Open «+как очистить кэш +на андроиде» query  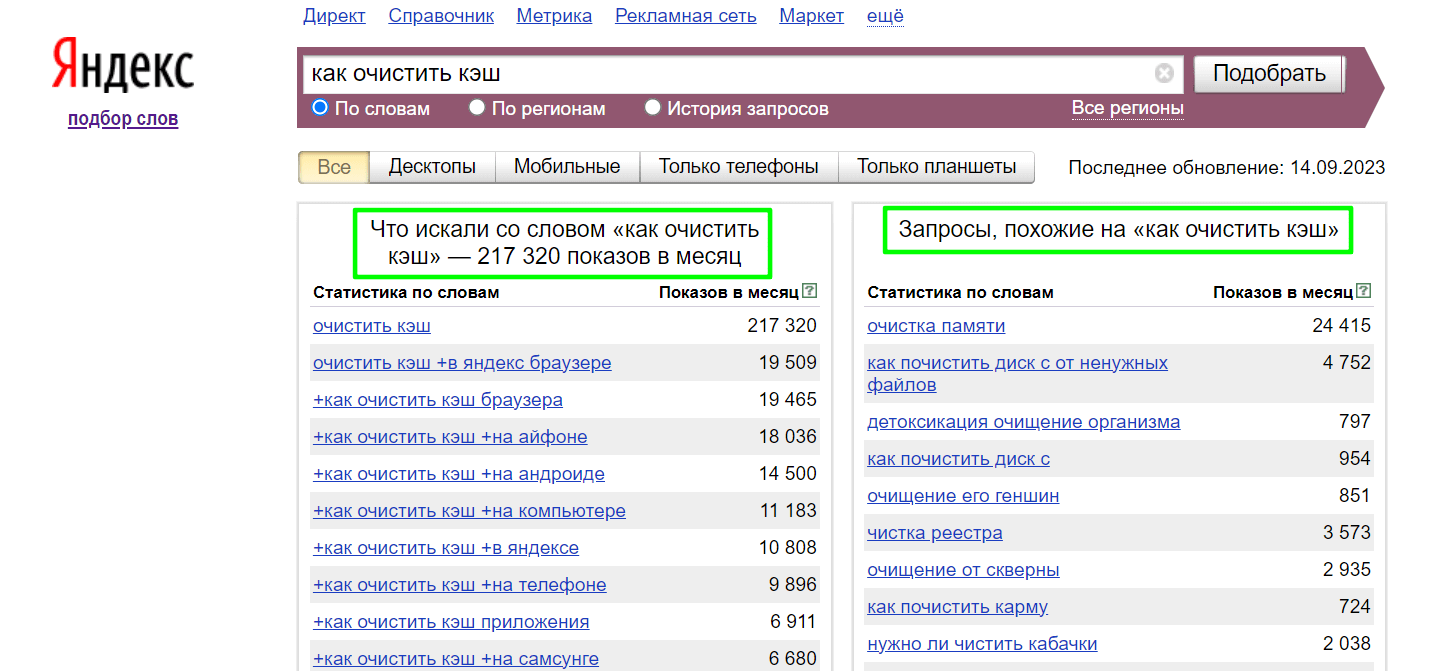pyautogui.click(x=459, y=474)
